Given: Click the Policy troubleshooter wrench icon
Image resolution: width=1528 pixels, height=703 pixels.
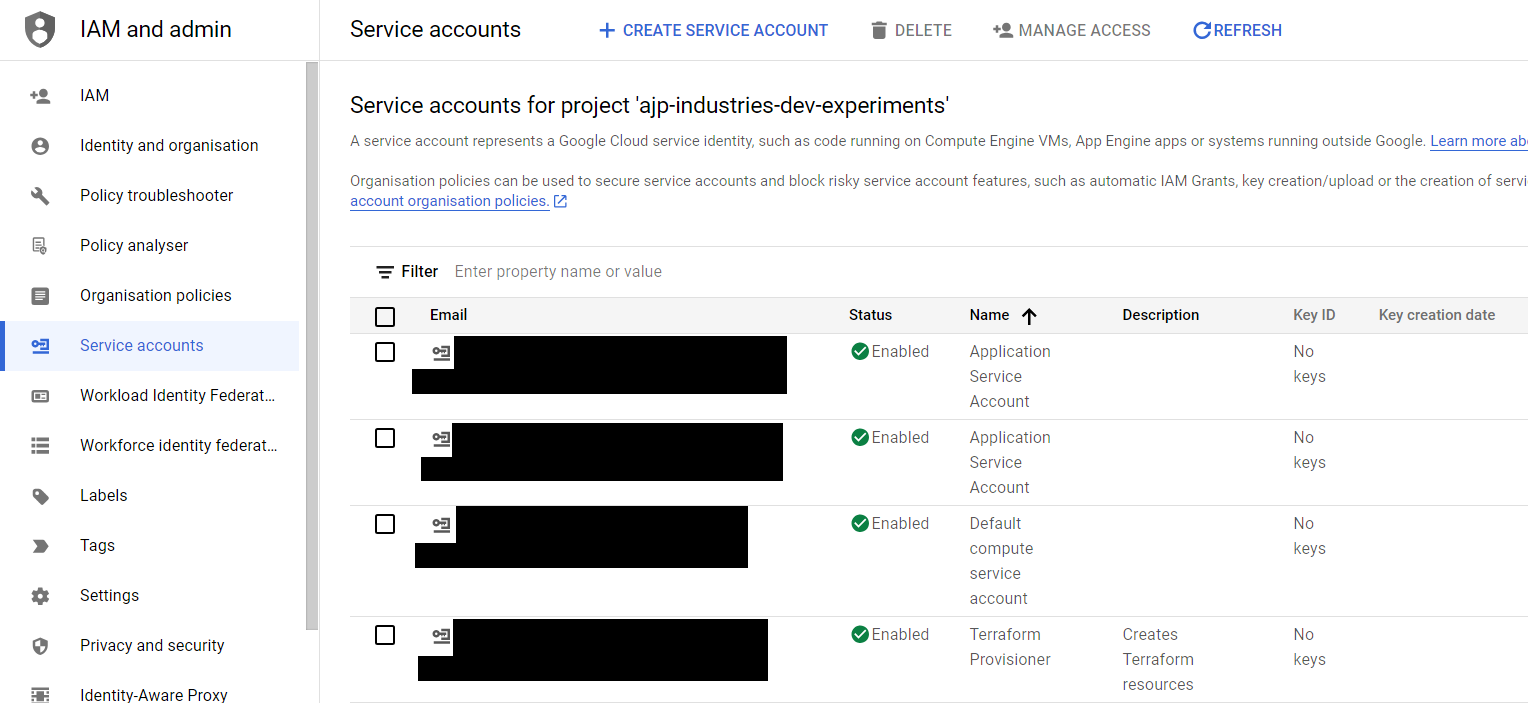Looking at the screenshot, I should click(40, 196).
